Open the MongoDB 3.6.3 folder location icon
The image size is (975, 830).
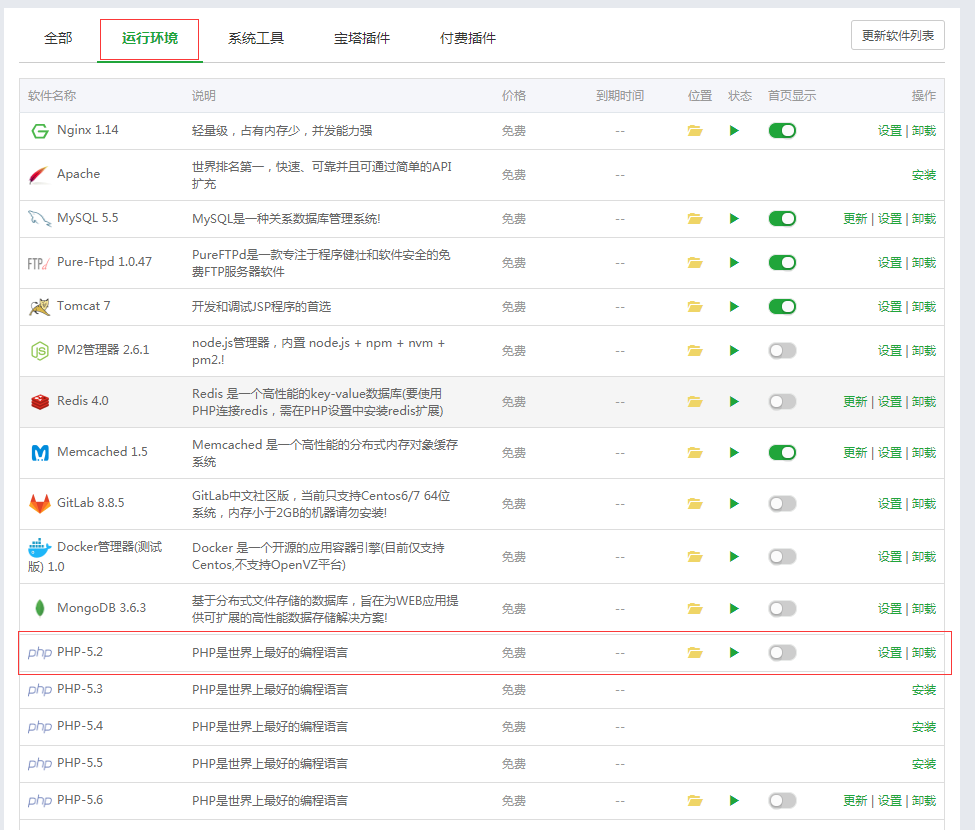point(695,609)
